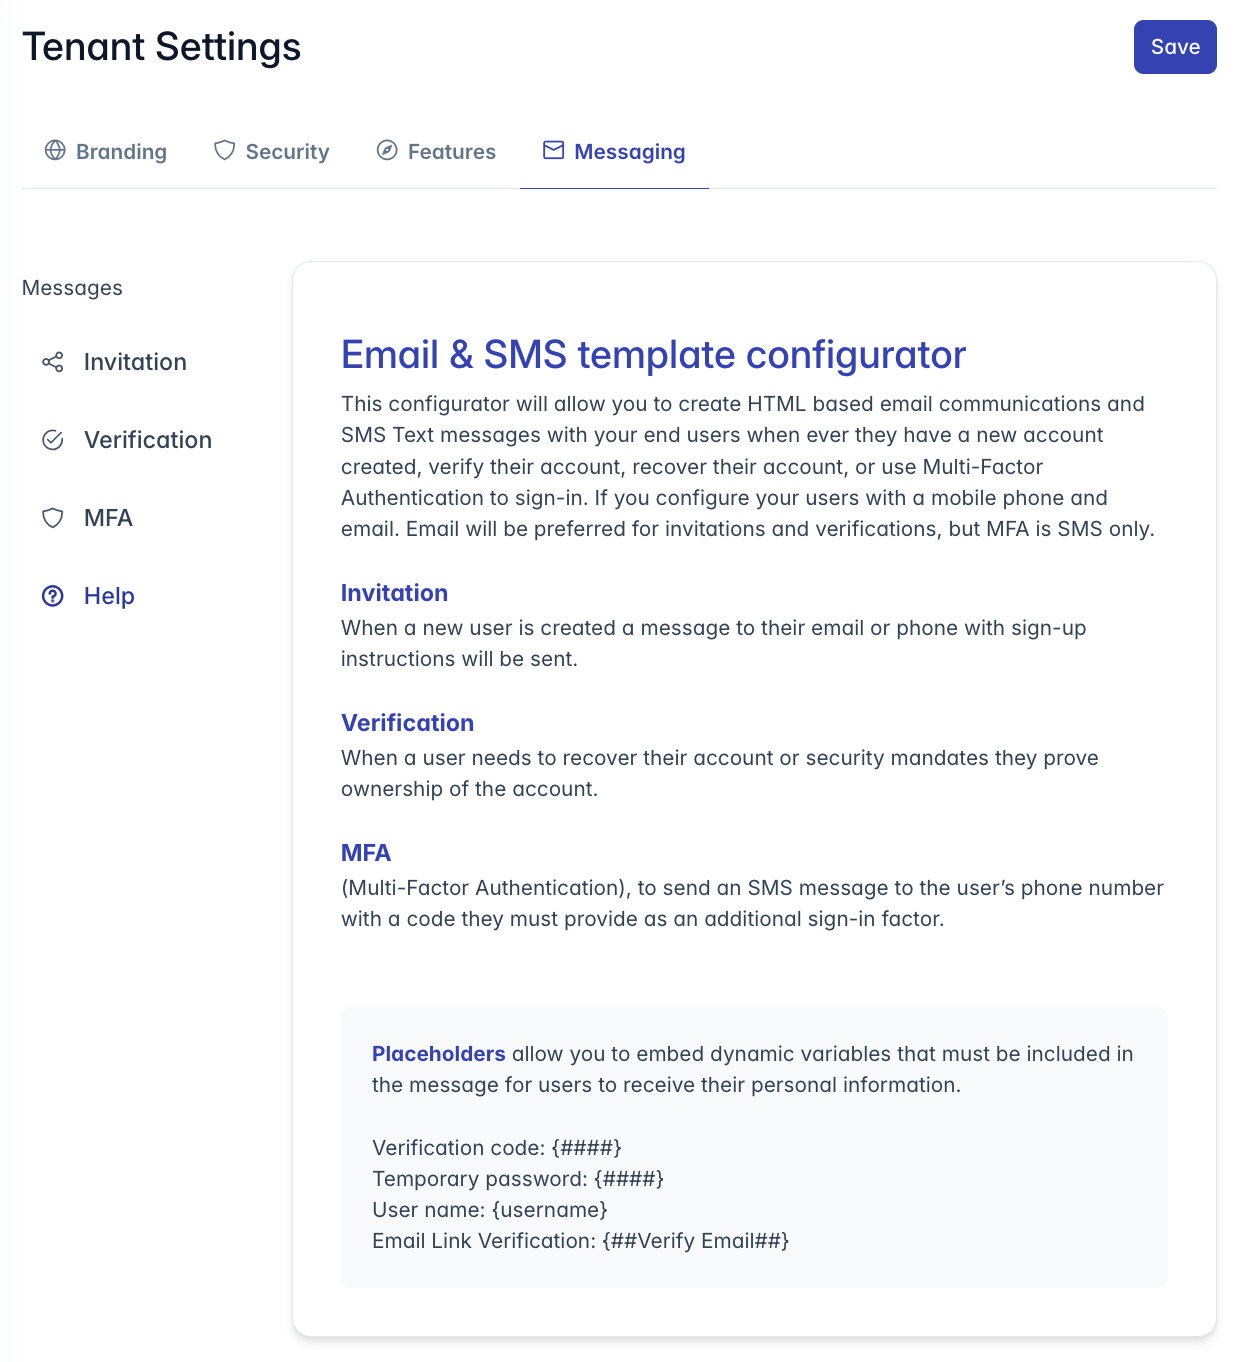Click the envelope icon beside Messaging
The height and width of the screenshot is (1362, 1238).
[553, 150]
